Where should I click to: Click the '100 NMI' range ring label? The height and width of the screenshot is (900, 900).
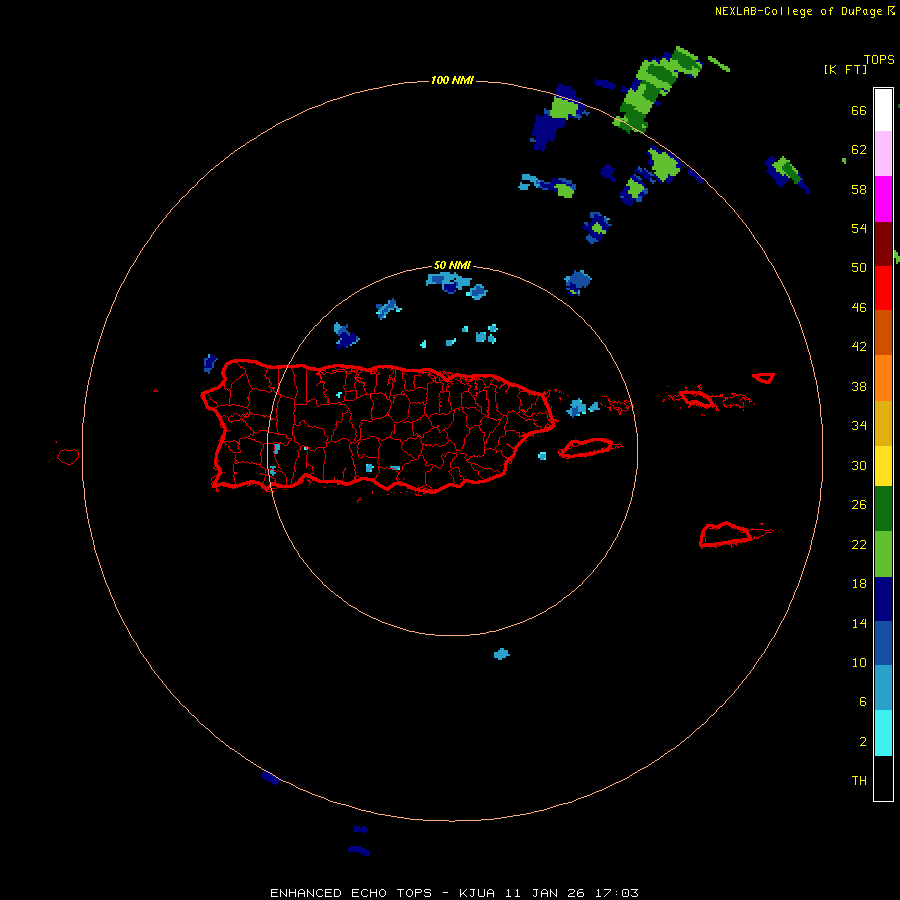[x=452, y=80]
